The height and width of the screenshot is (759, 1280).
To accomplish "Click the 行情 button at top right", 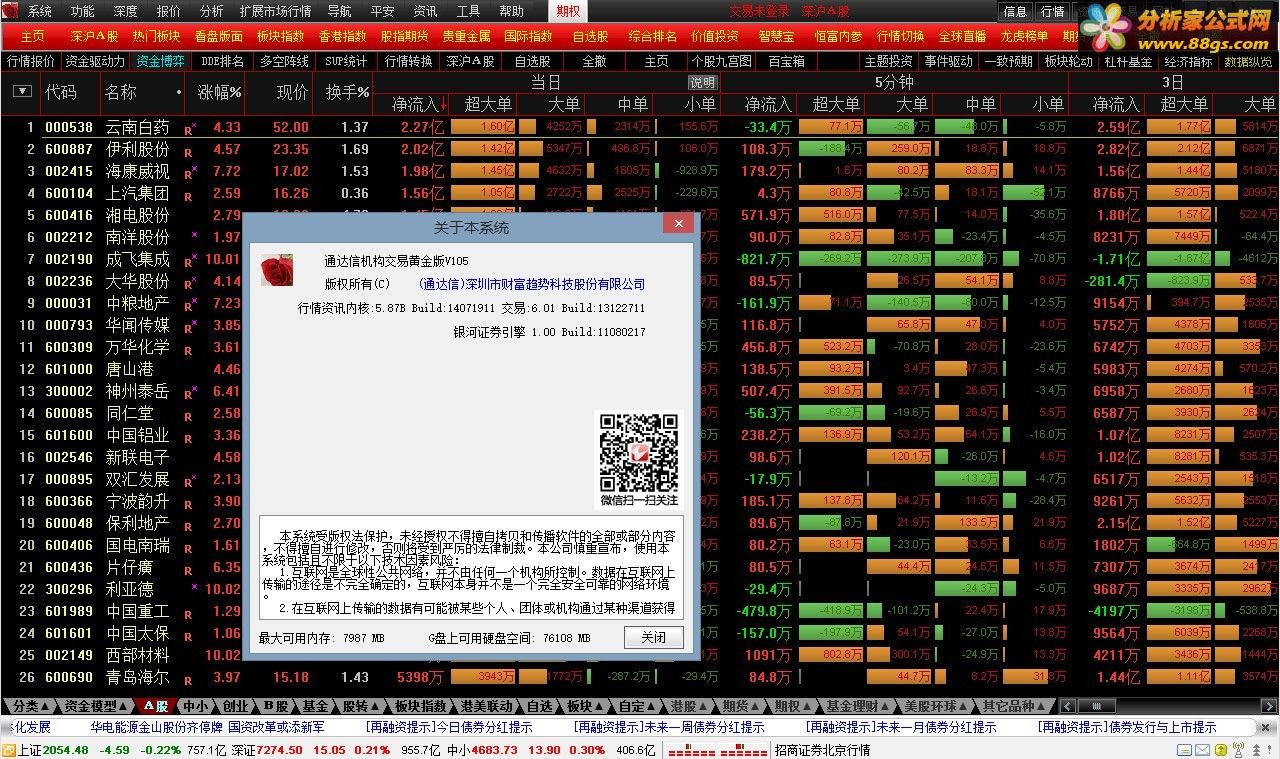I will (x=1052, y=12).
